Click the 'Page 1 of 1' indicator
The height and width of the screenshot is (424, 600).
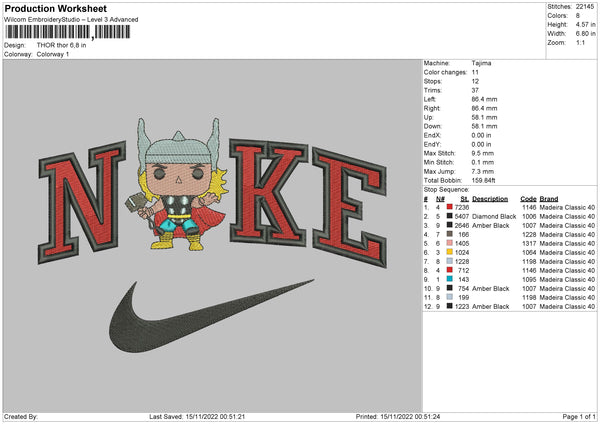coord(579,417)
